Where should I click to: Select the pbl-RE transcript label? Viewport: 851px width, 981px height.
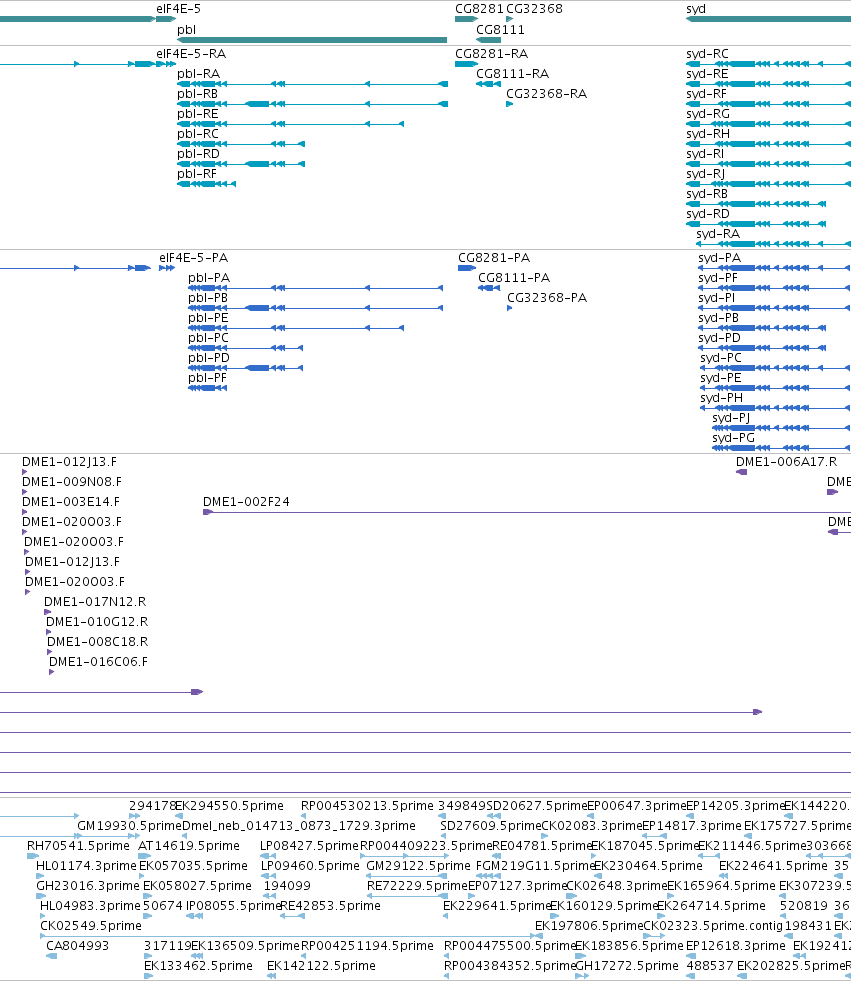click(198, 114)
